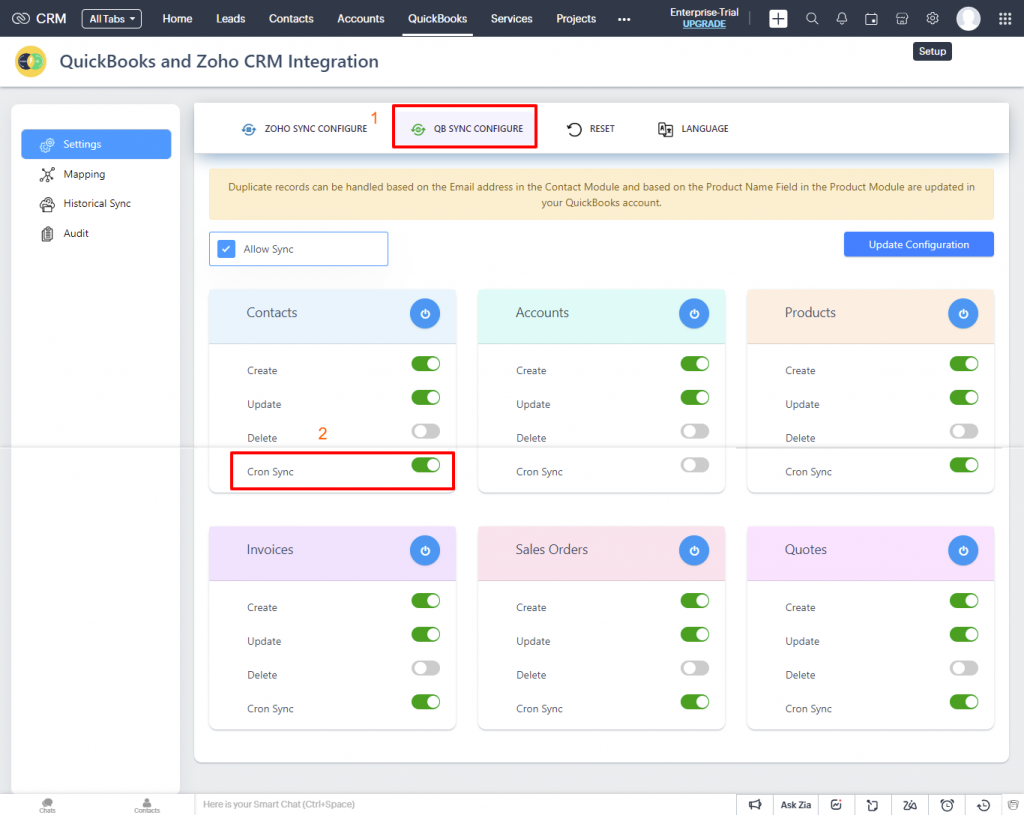Click the Invoices card power icon
Screen dimensions: 1024x815
coord(425,551)
